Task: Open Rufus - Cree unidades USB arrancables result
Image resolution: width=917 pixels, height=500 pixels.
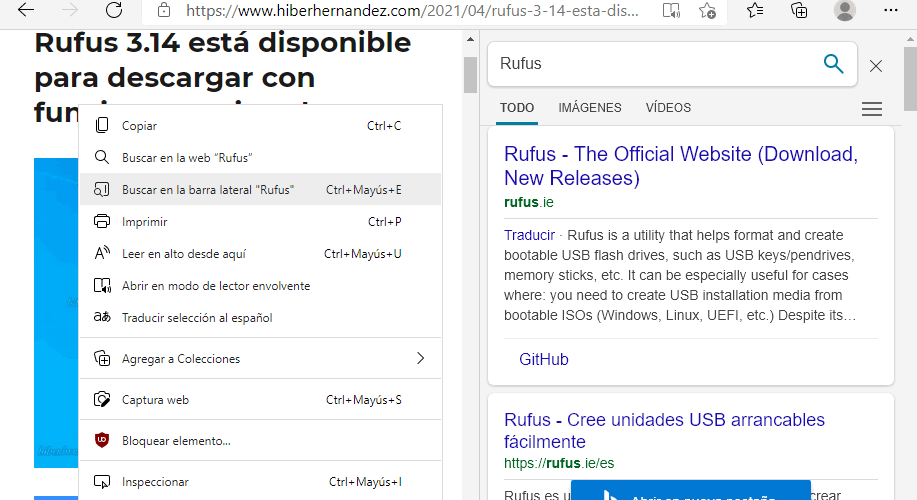Action: [x=664, y=430]
